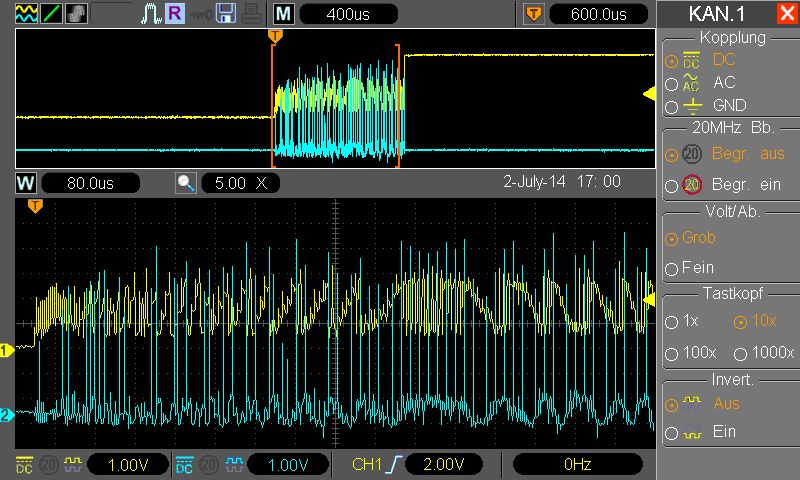800x480 pixels.
Task: Click the 5.00 X zoom factor value
Action: click(x=240, y=183)
